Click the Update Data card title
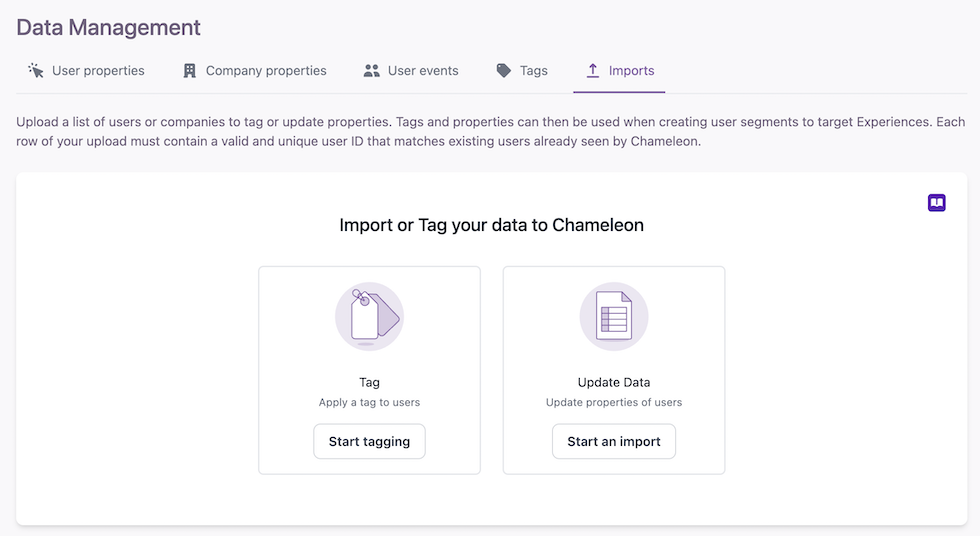 point(614,382)
